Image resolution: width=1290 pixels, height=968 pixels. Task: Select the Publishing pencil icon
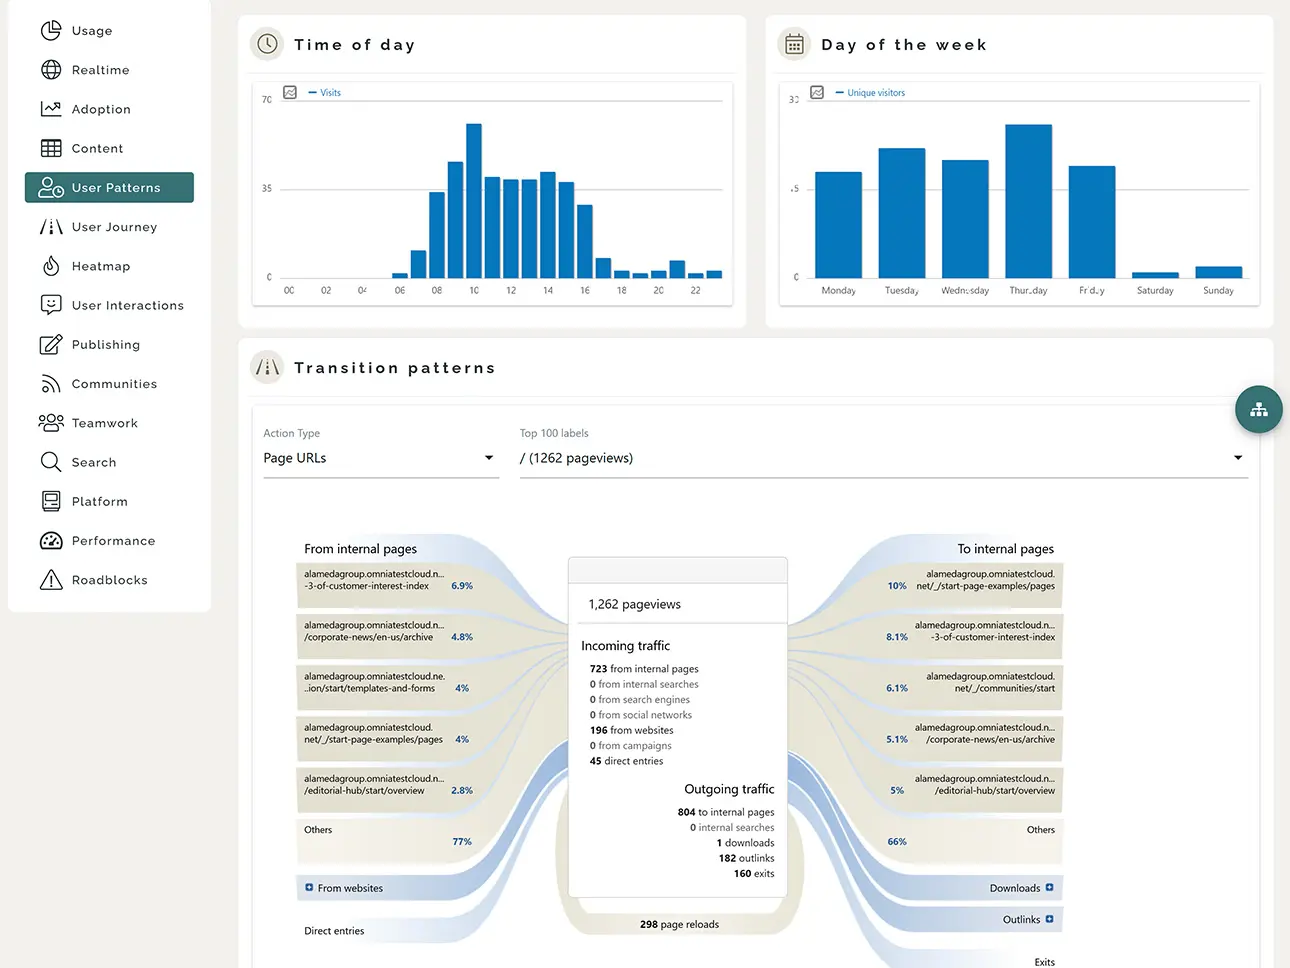[x=51, y=345]
